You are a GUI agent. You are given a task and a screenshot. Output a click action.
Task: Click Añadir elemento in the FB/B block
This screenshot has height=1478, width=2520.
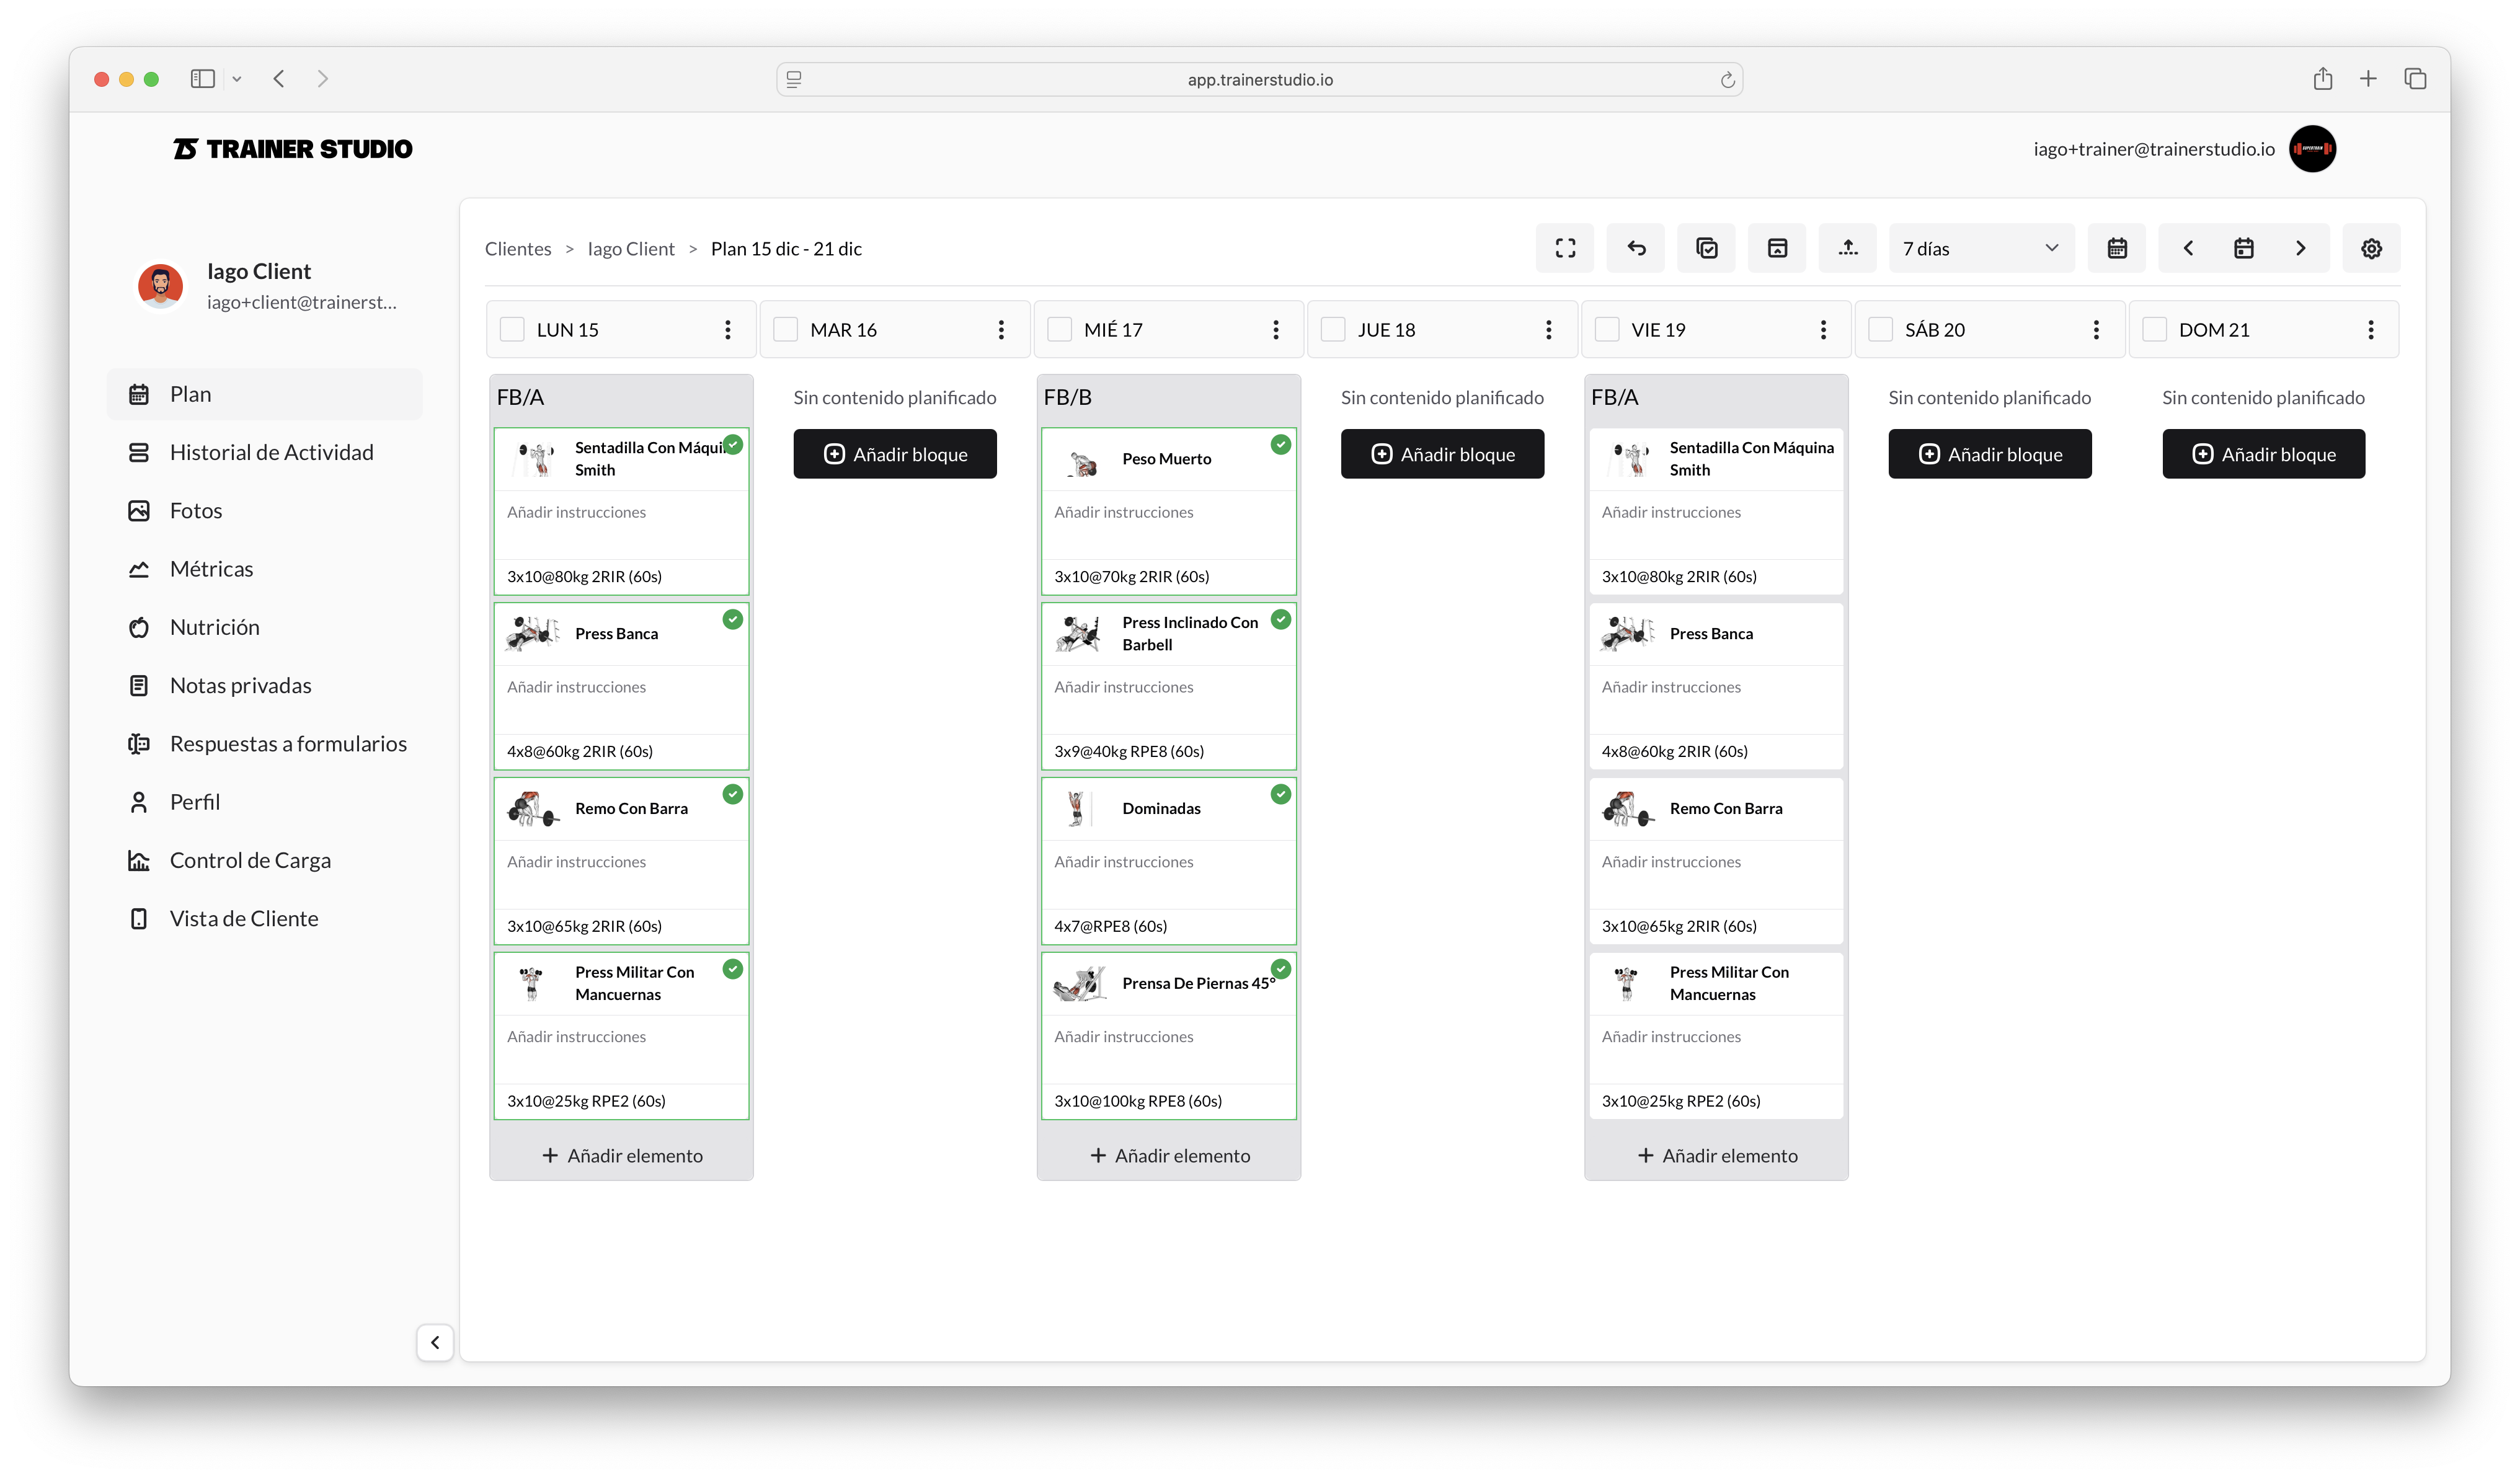tap(1169, 1155)
